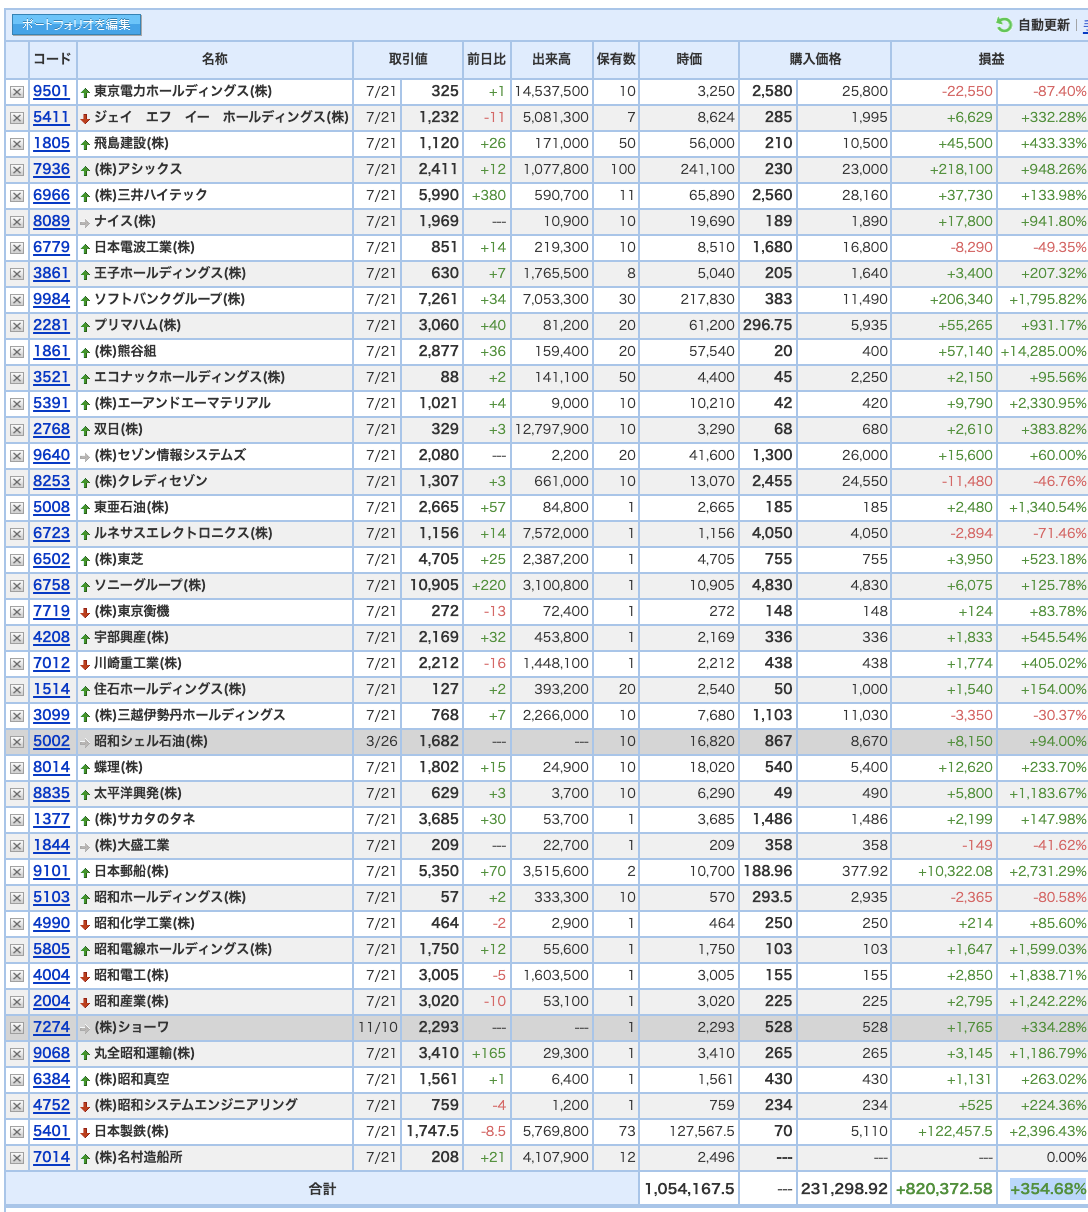Remove 9984 ソフトバンクグループ with x icon
Screen dimensions: 1088x1212
[17, 300]
